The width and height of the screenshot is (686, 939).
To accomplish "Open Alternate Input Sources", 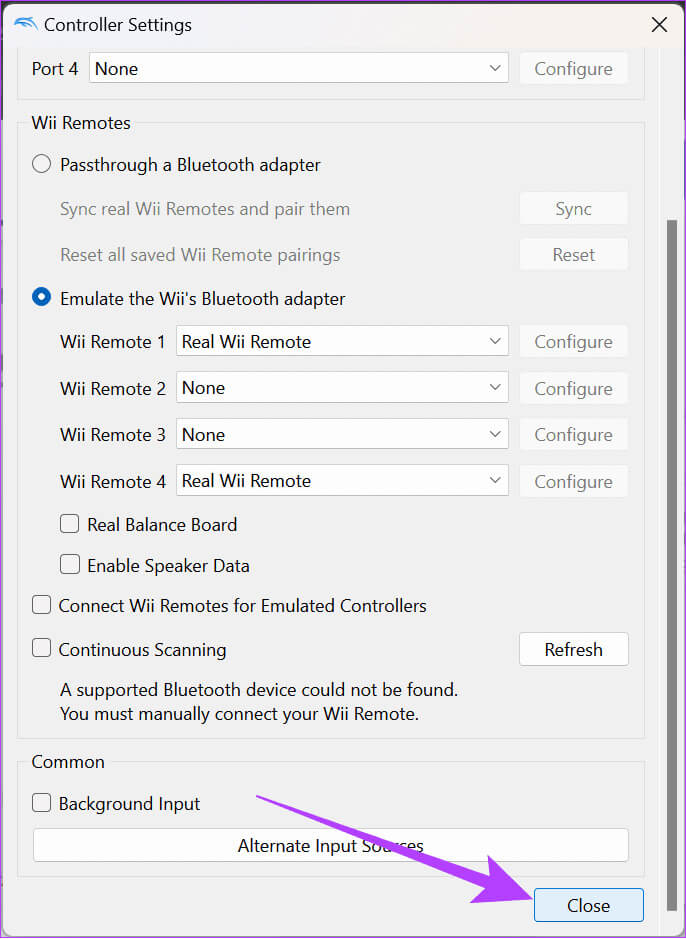I will point(330,846).
